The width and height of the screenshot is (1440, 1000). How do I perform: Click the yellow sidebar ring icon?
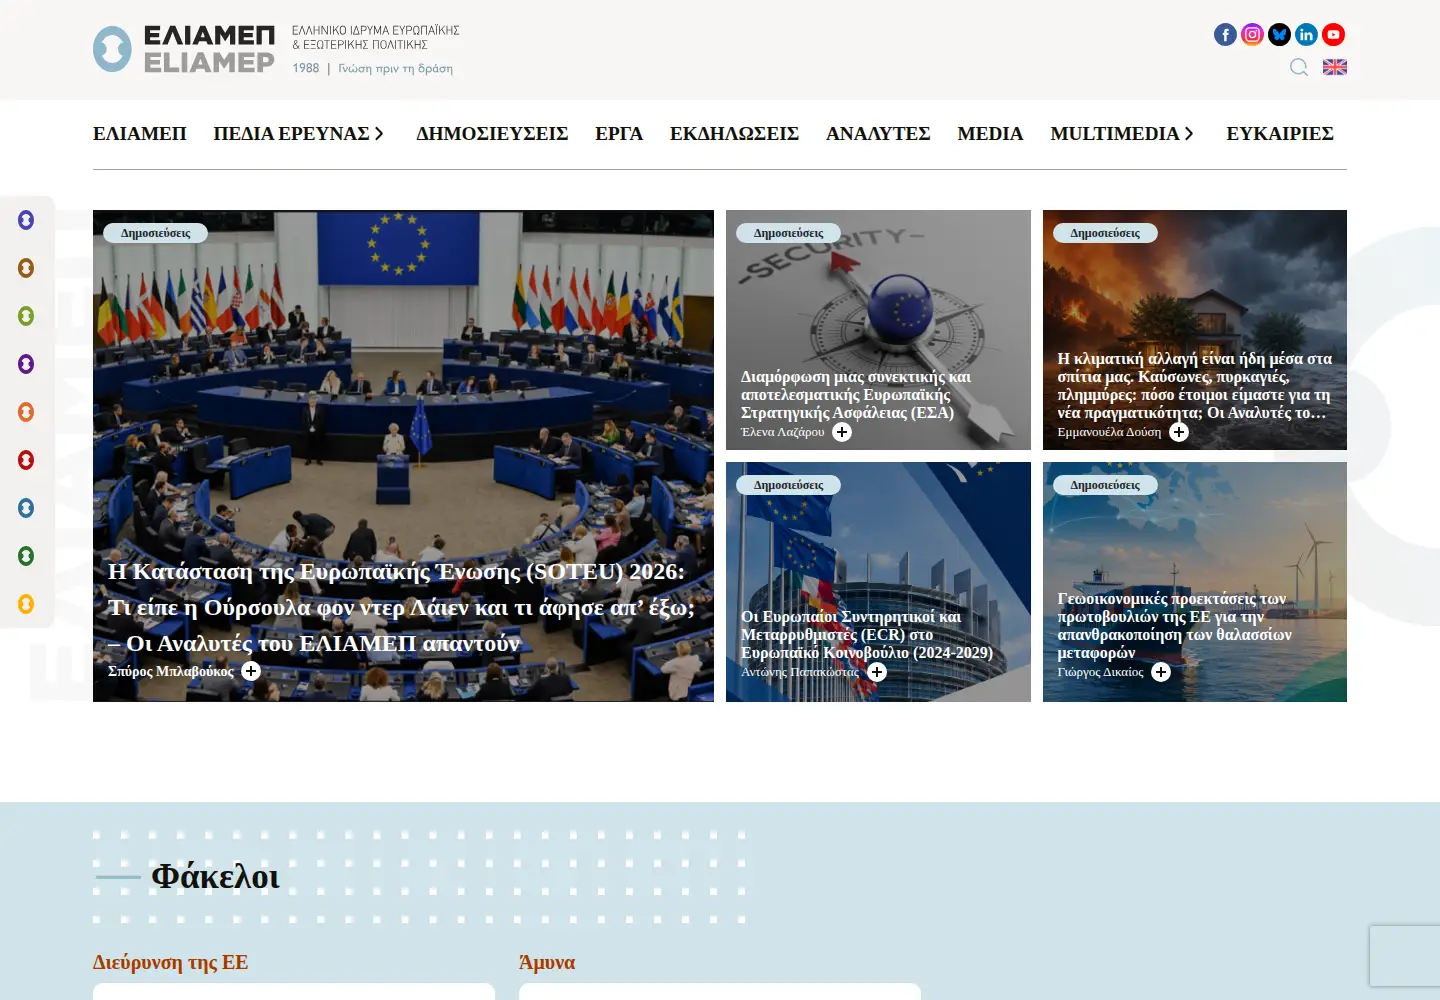pyautogui.click(x=26, y=604)
